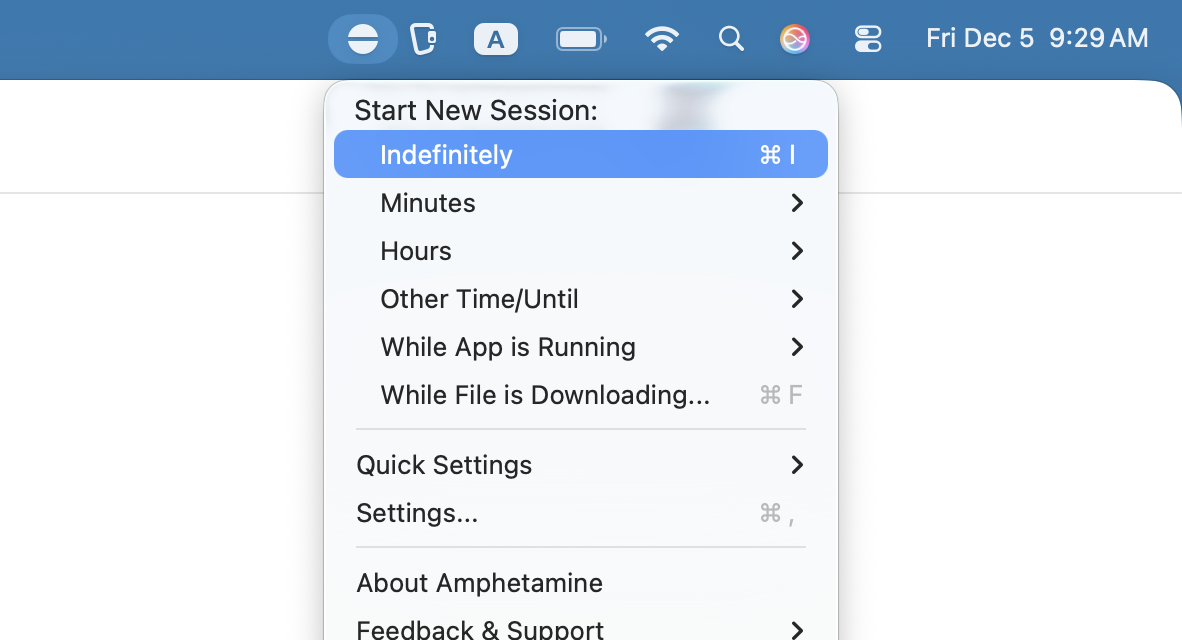1182x640 pixels.
Task: Click the mug icon in menu bar
Action: click(424, 39)
